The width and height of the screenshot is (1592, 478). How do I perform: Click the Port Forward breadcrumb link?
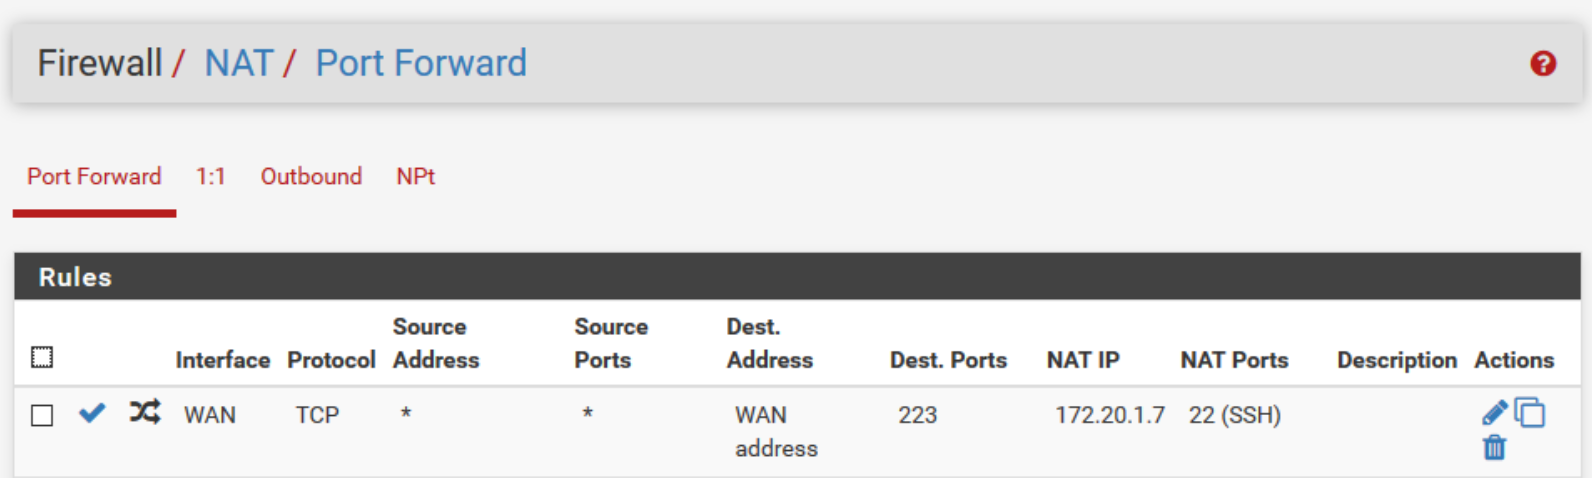(x=421, y=63)
